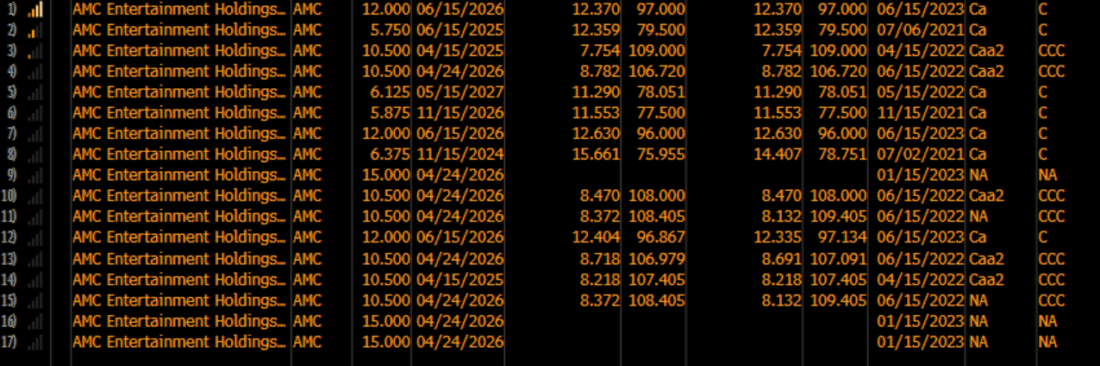Select the 75.955 price value

(x=661, y=155)
